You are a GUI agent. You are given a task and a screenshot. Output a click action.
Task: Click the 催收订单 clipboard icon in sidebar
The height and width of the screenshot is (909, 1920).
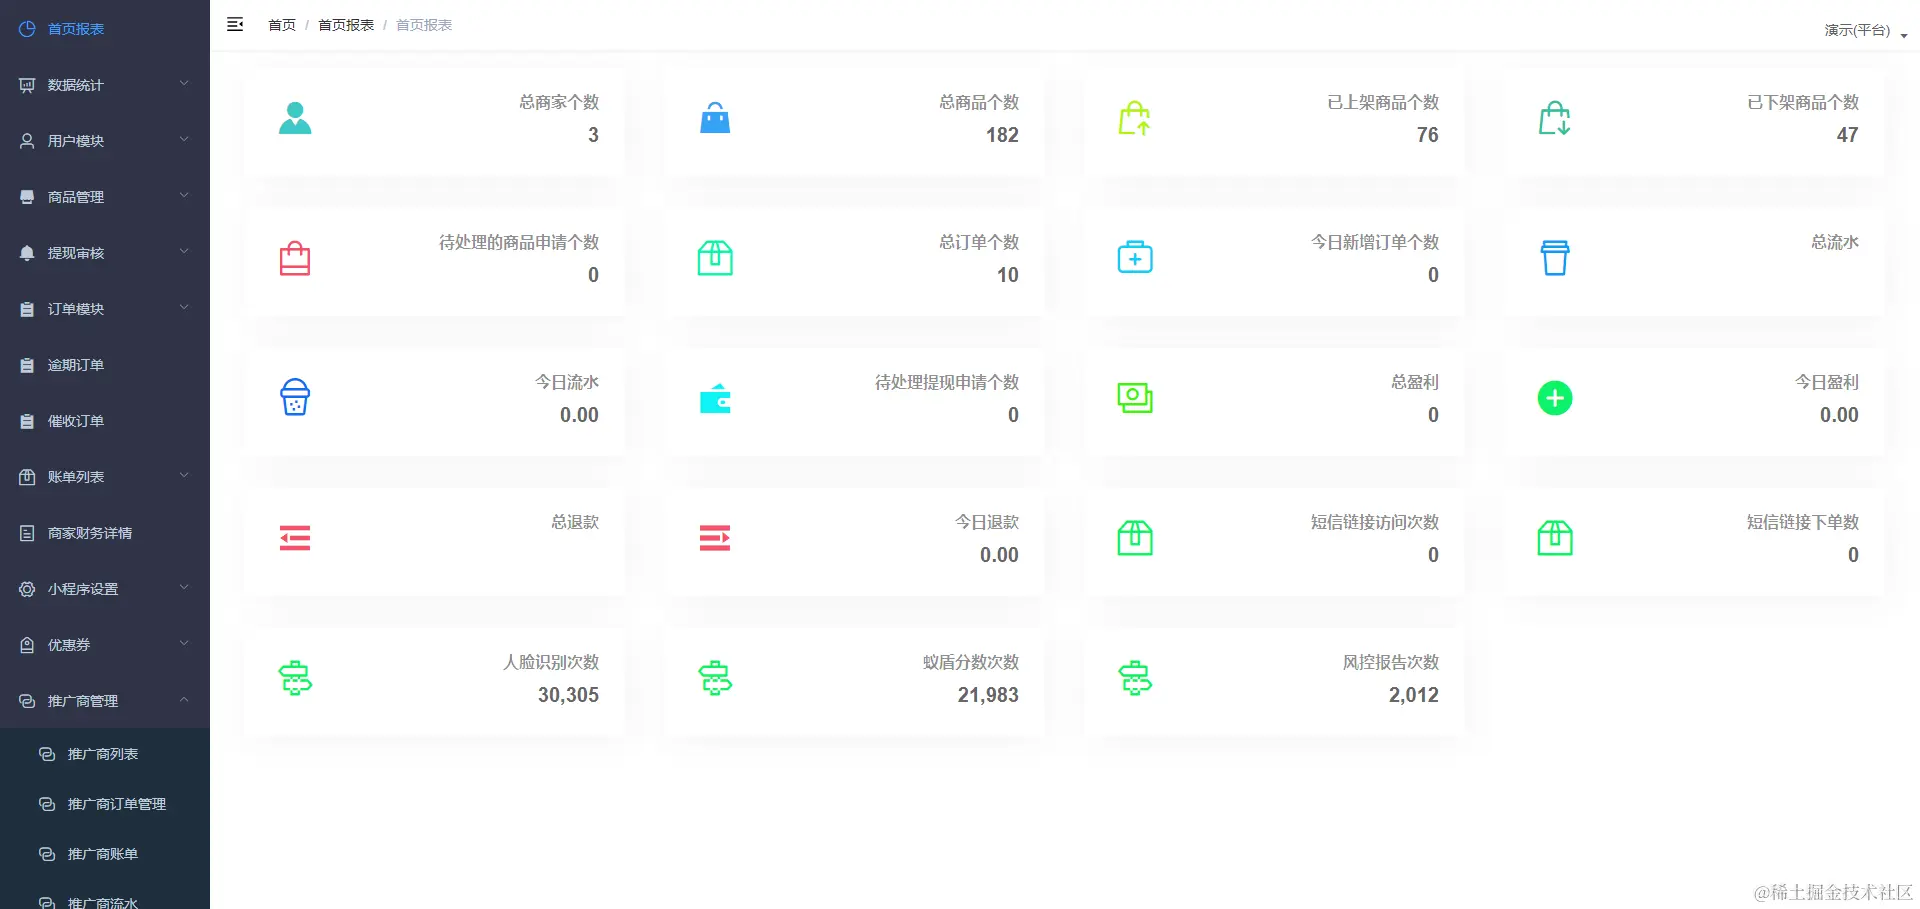click(27, 421)
